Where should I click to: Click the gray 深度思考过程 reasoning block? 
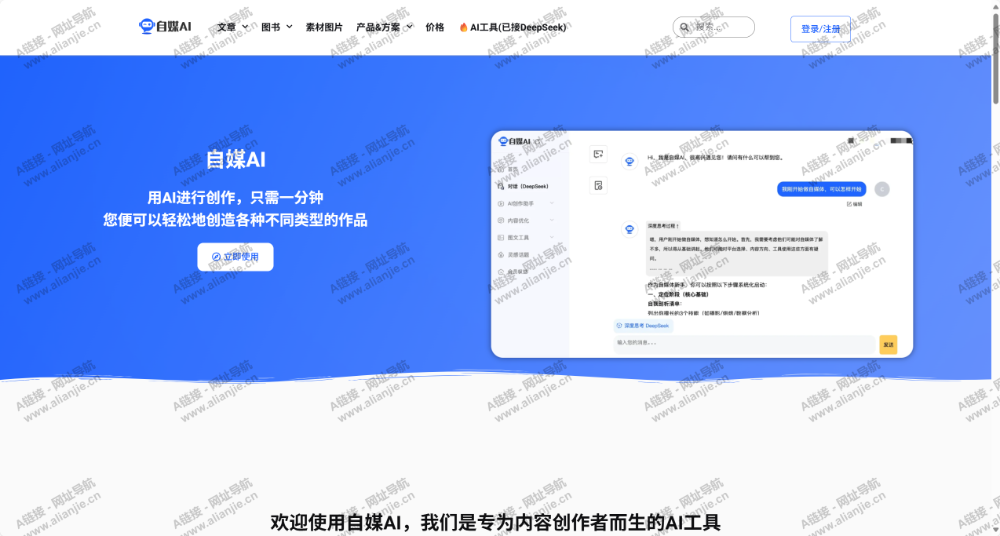point(737,253)
